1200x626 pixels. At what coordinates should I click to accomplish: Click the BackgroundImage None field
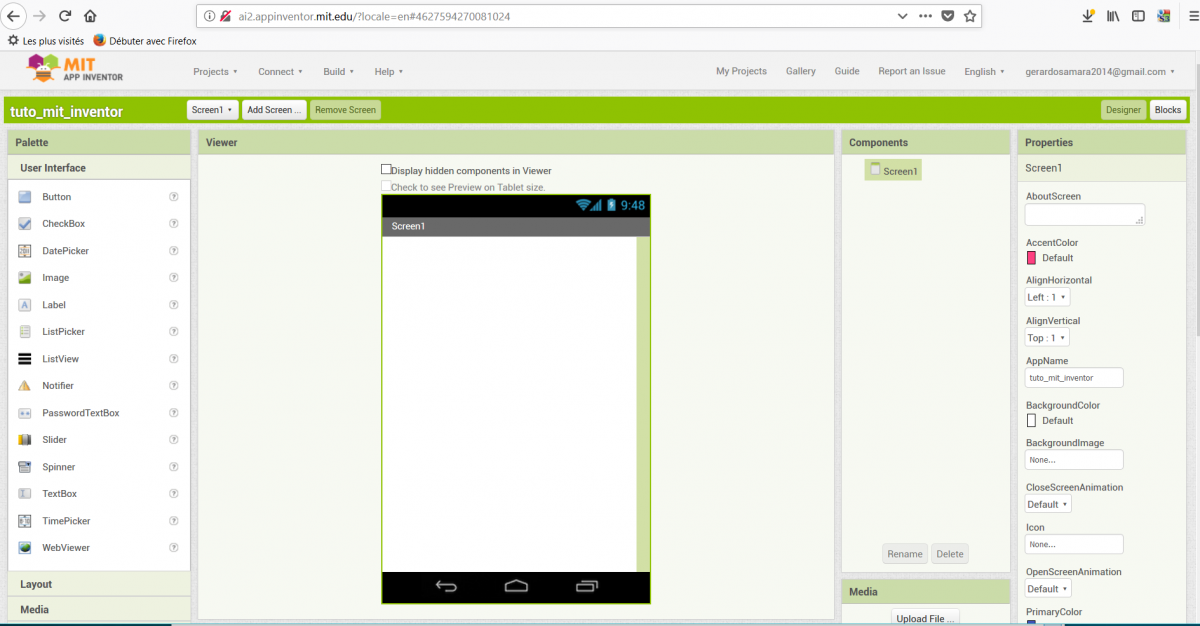coord(1074,460)
